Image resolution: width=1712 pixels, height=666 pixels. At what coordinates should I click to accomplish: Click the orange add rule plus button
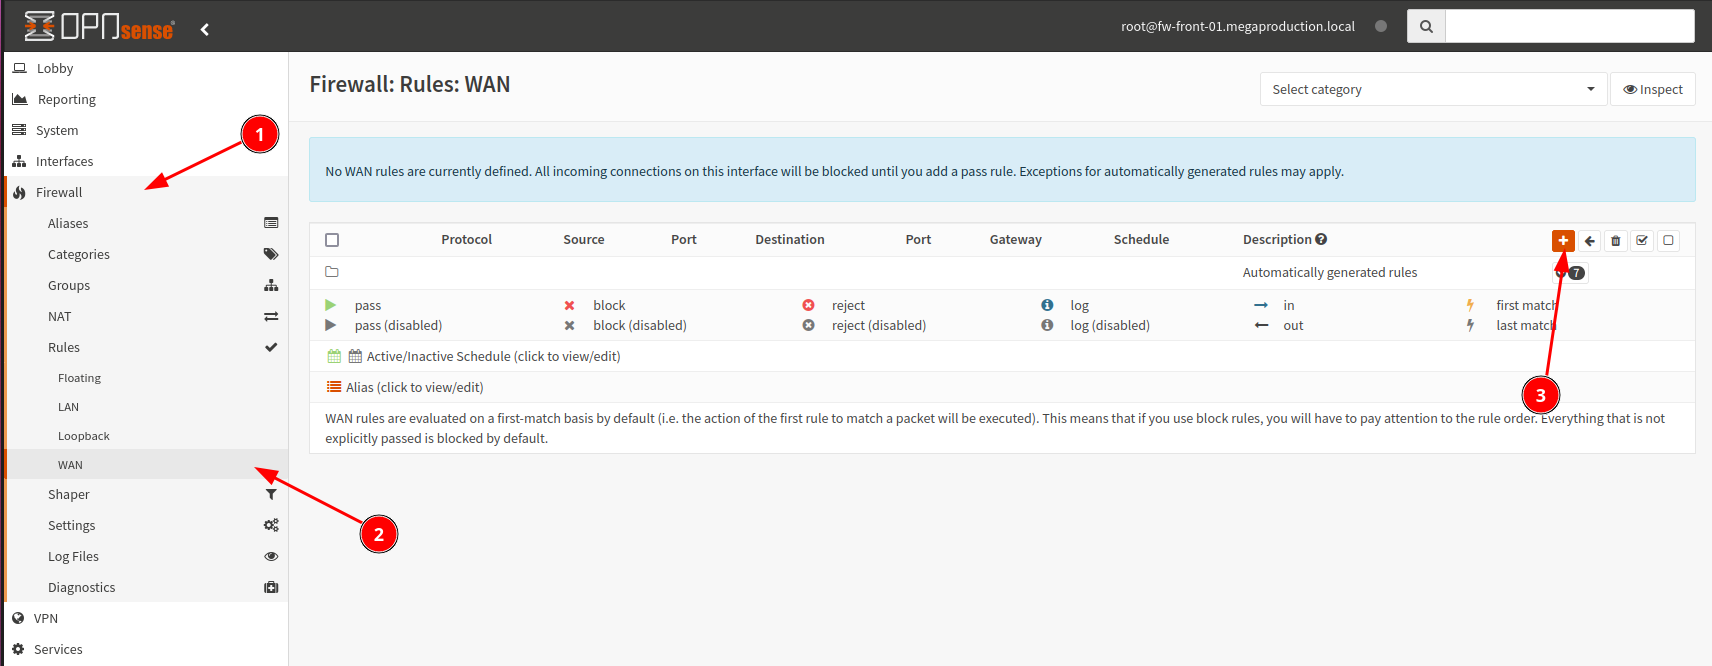pyautogui.click(x=1563, y=240)
